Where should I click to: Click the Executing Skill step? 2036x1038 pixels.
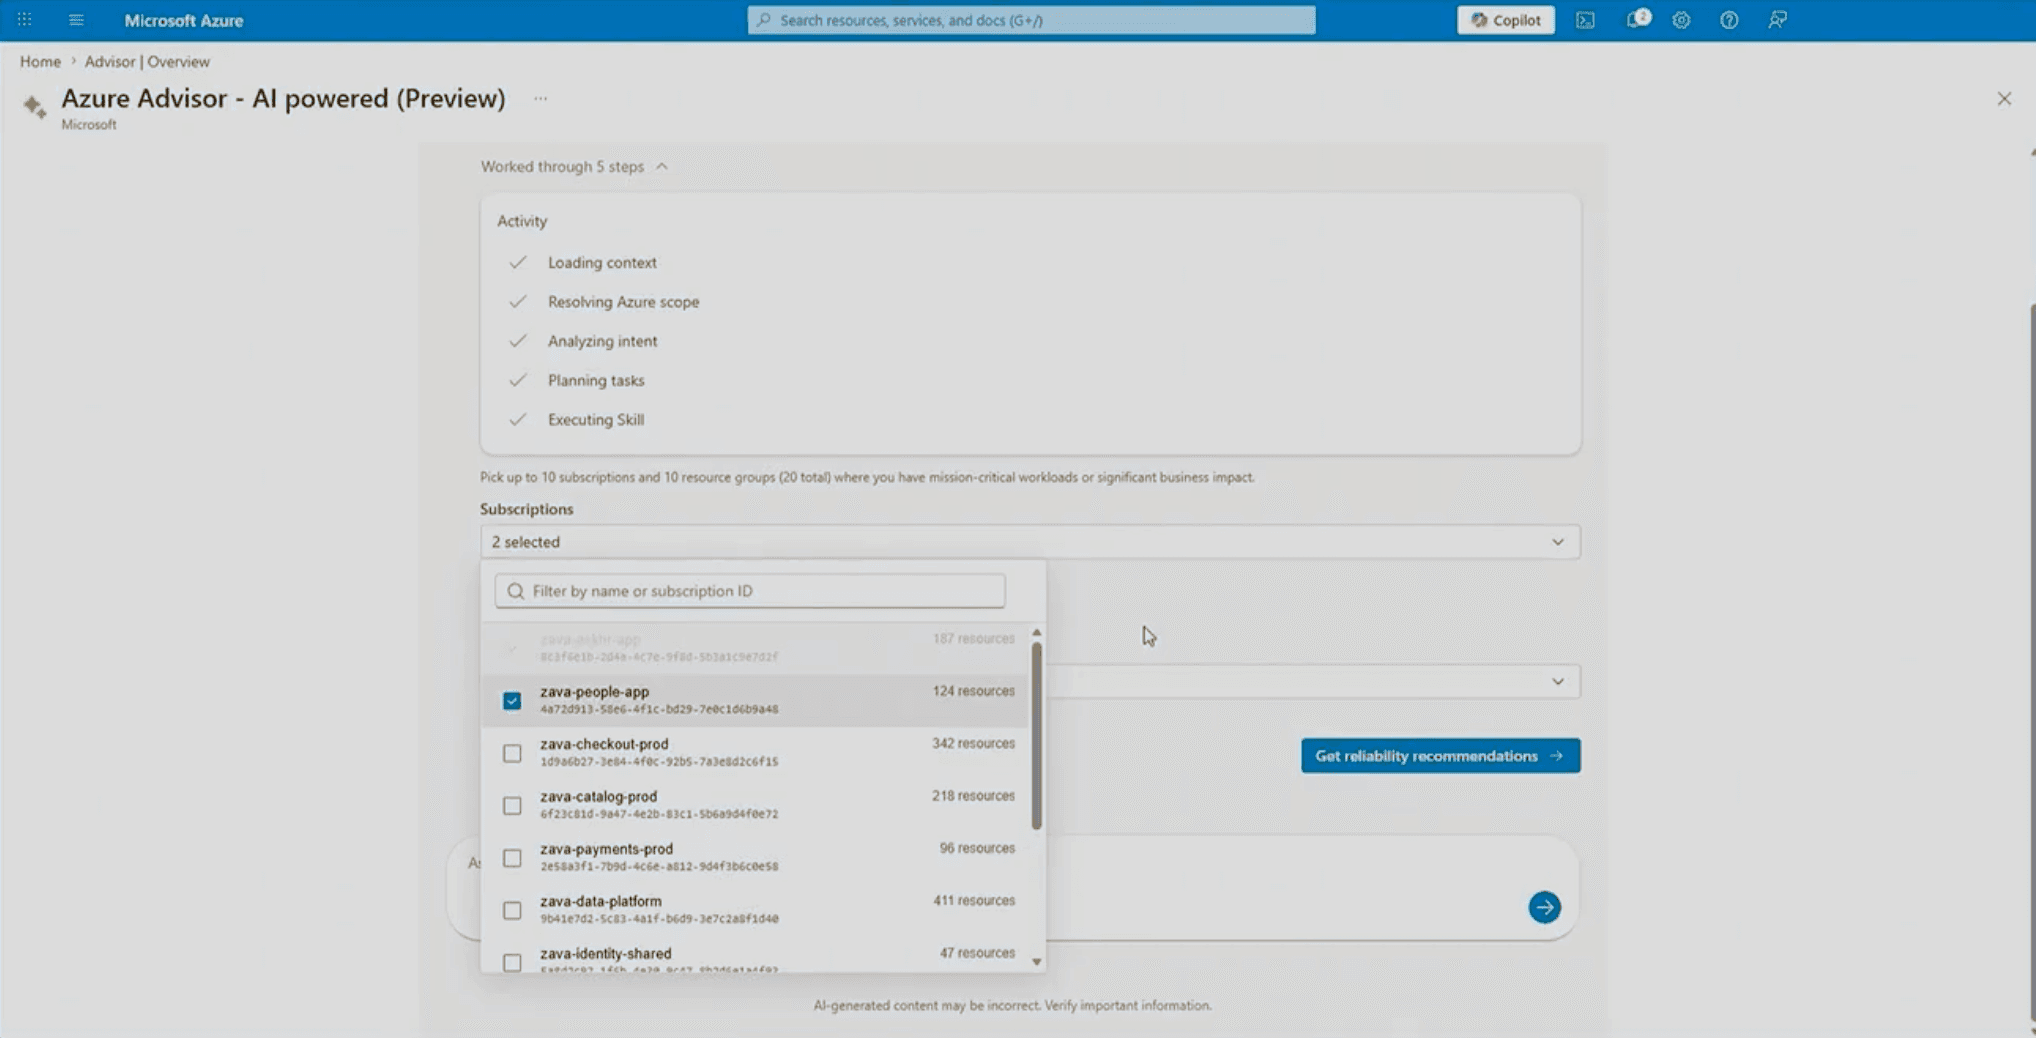click(596, 420)
